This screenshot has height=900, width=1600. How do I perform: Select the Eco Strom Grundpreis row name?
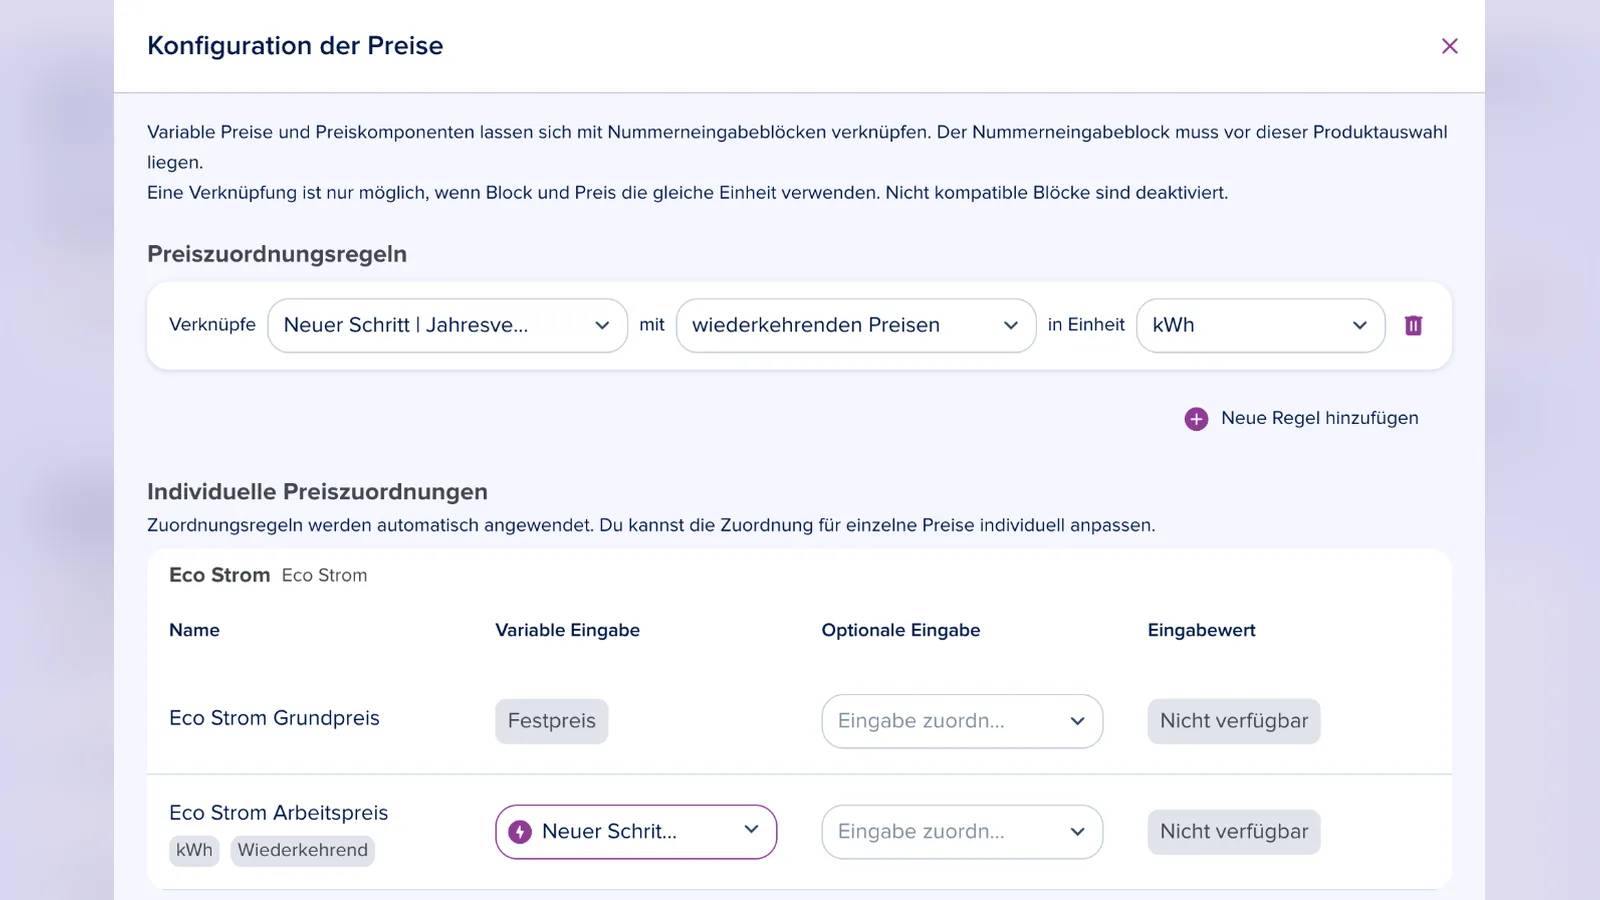tap(274, 718)
